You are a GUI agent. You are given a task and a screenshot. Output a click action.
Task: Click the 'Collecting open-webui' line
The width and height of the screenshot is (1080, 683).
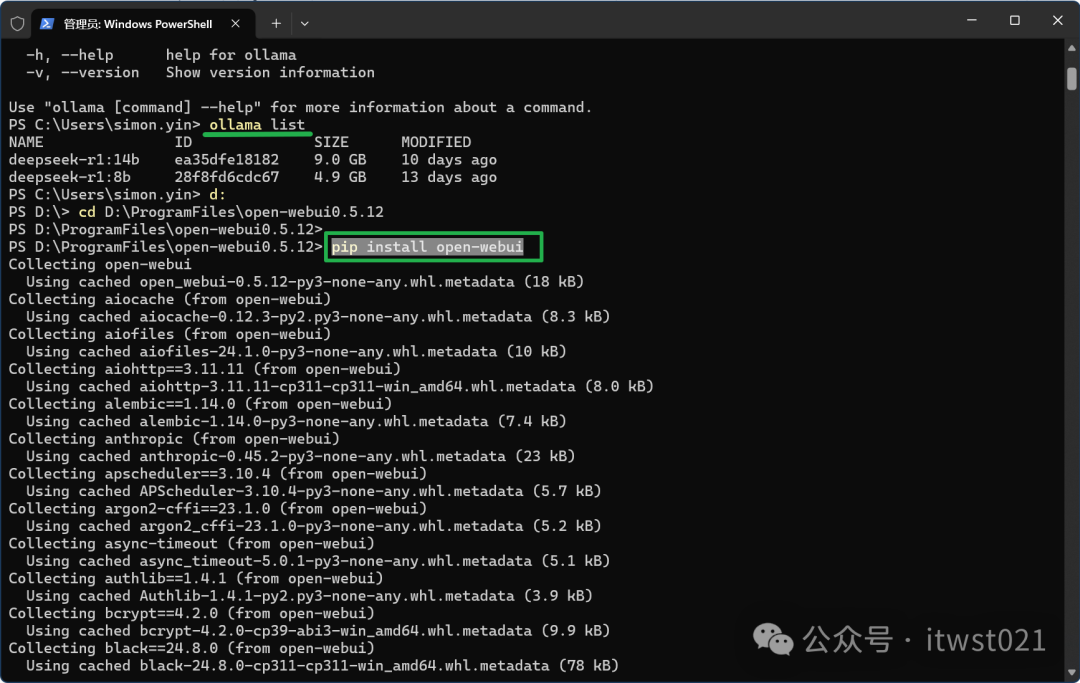tap(100, 264)
